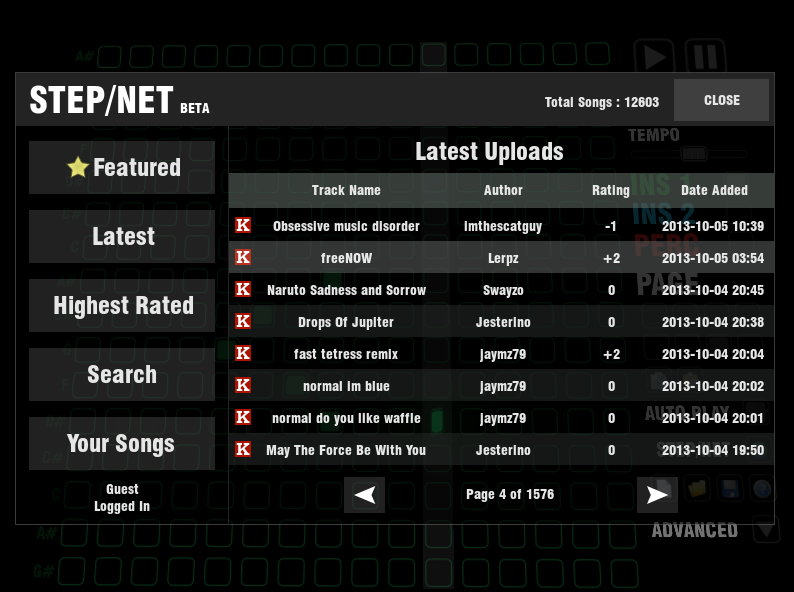Close the STEP/NET dialog
Screen dimensions: 794x592
click(x=721, y=100)
